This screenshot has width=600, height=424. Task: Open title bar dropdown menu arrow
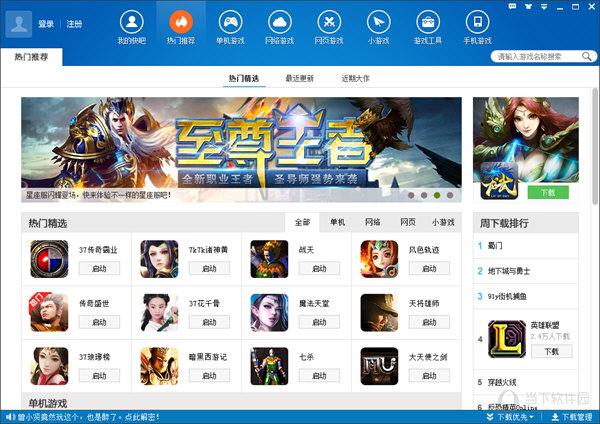[544, 7]
